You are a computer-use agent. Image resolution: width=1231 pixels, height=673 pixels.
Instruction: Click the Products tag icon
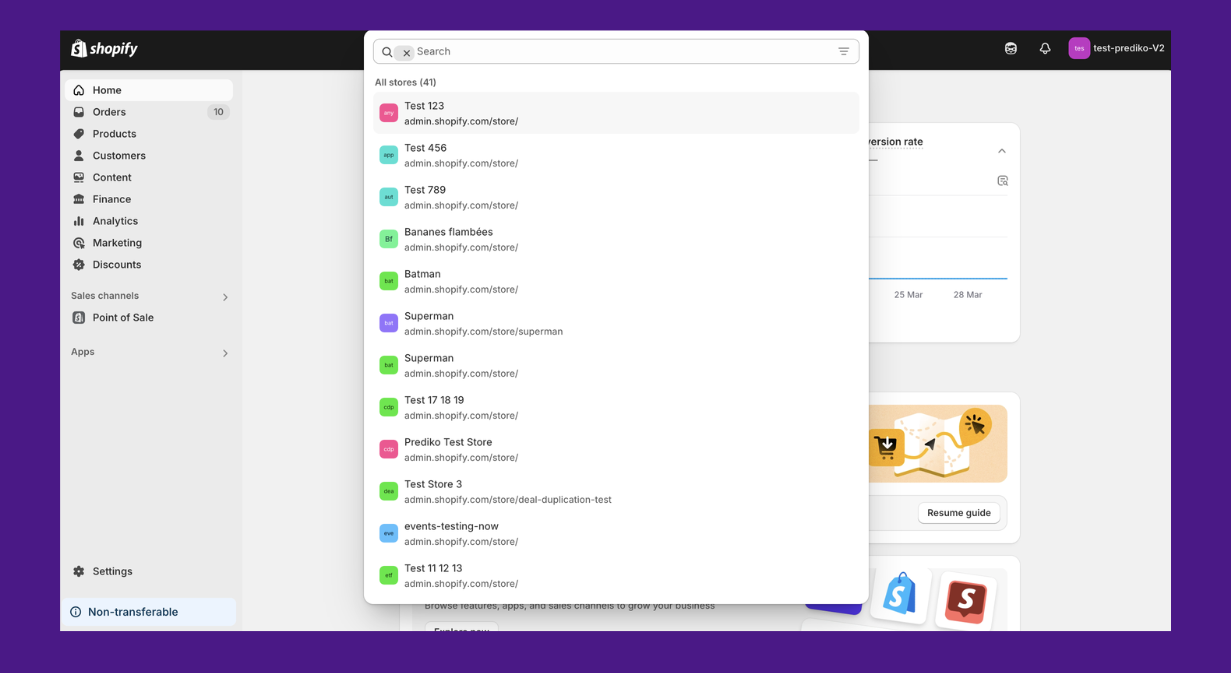79,134
